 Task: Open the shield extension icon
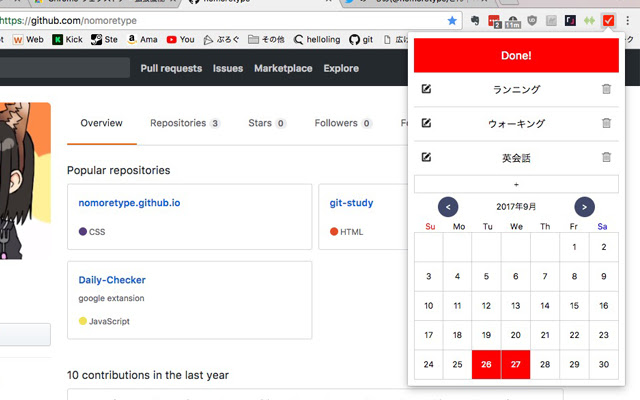tap(532, 20)
